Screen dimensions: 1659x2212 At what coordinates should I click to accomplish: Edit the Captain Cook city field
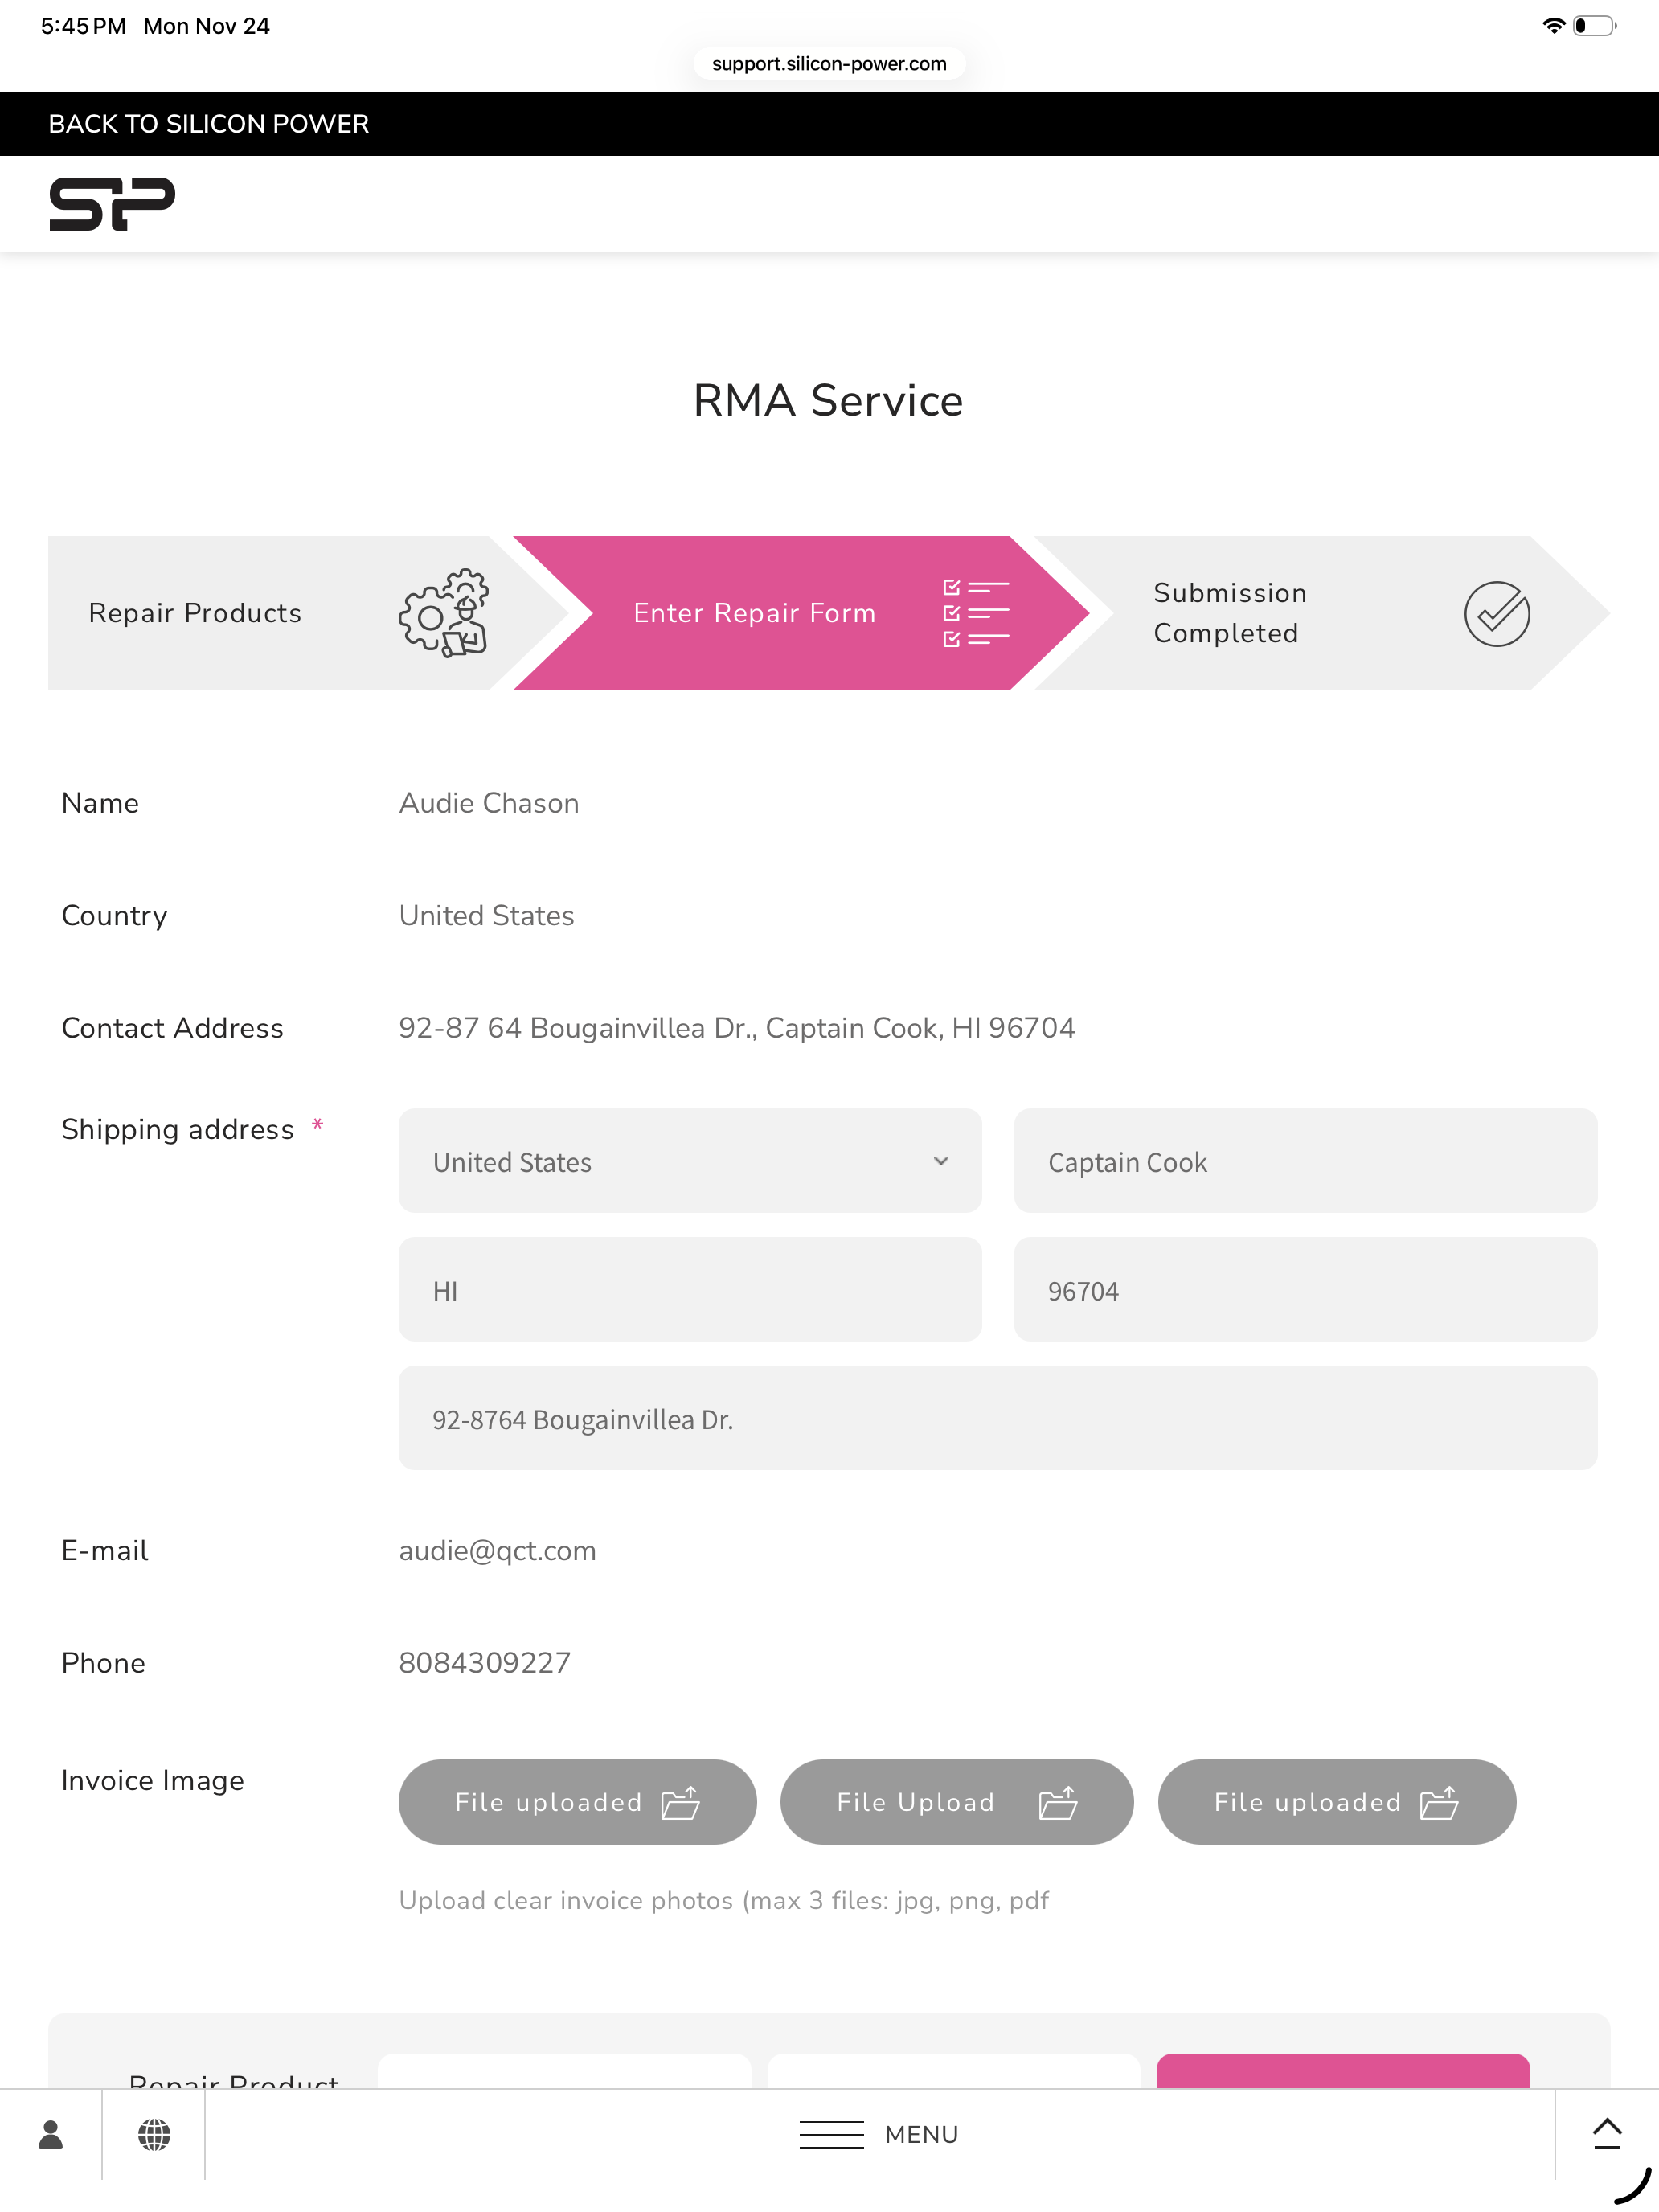1305,1161
